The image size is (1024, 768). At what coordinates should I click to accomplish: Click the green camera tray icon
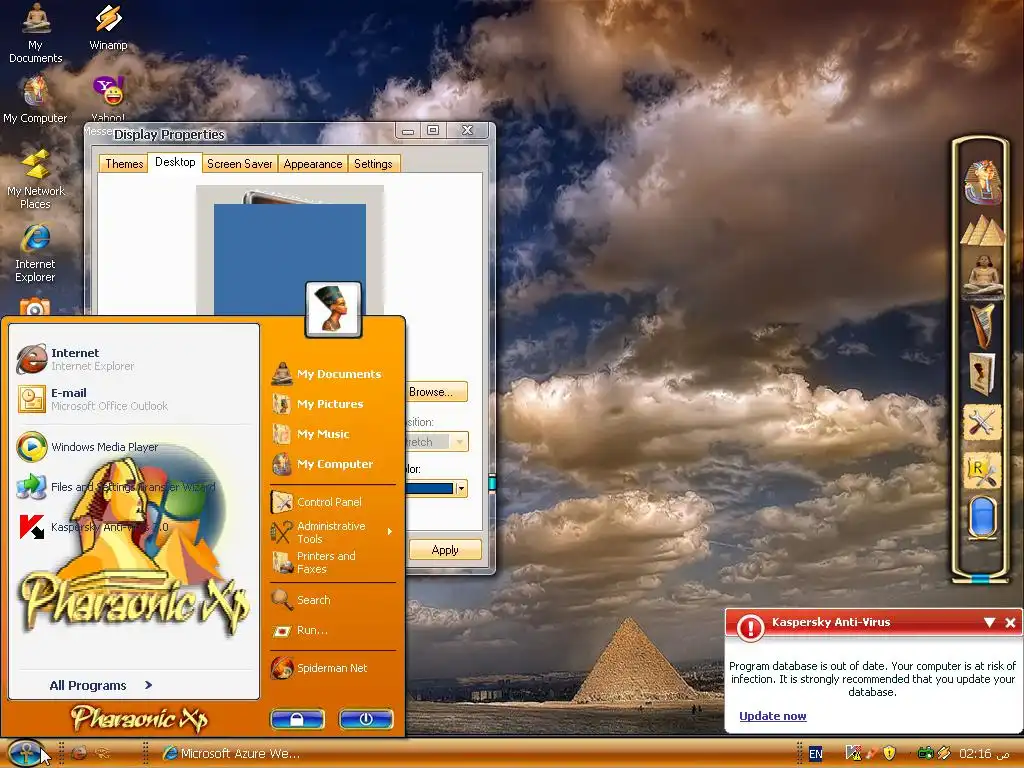pyautogui.click(x=925, y=753)
